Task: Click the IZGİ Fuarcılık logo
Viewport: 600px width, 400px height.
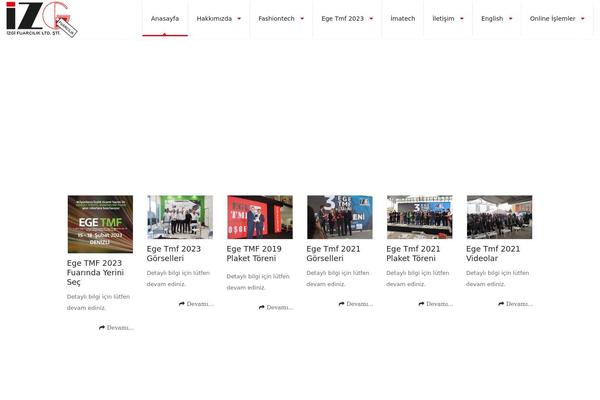Action: pyautogui.click(x=42, y=19)
